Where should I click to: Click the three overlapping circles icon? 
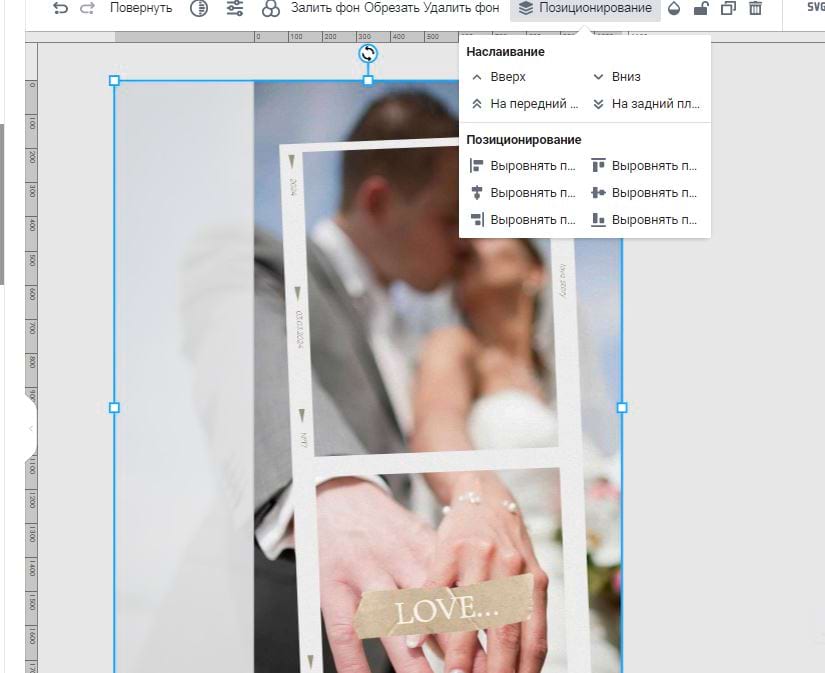coord(270,8)
